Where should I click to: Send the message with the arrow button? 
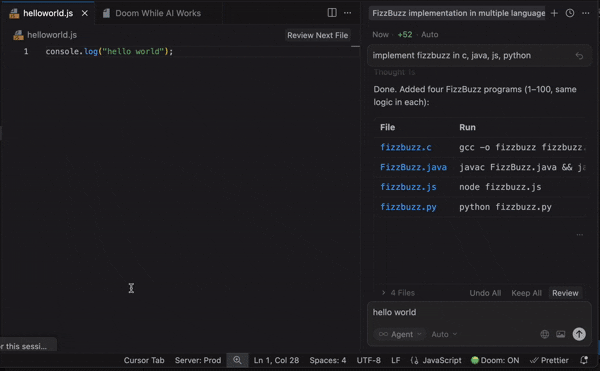pyautogui.click(x=579, y=334)
